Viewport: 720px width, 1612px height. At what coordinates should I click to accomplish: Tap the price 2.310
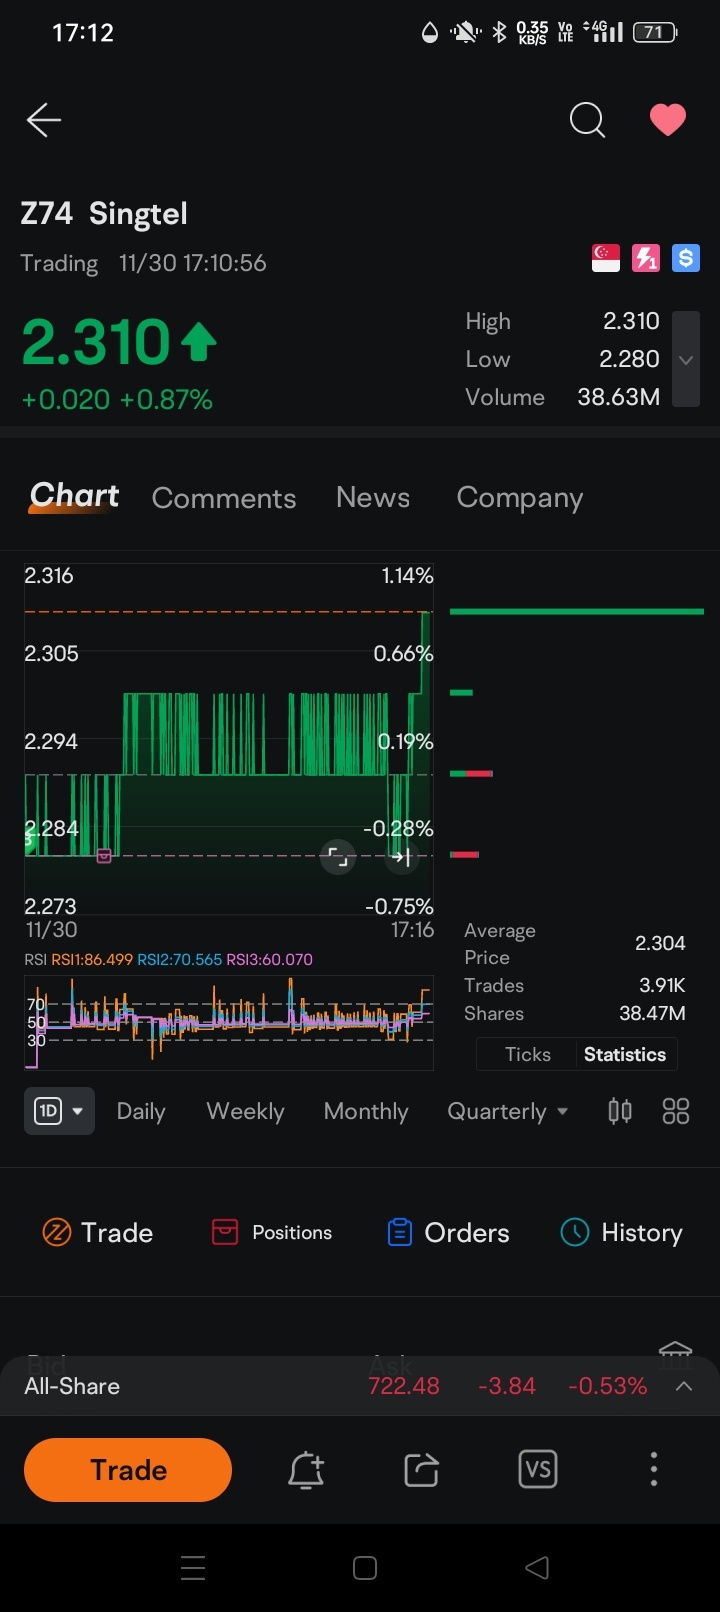[x=97, y=342]
